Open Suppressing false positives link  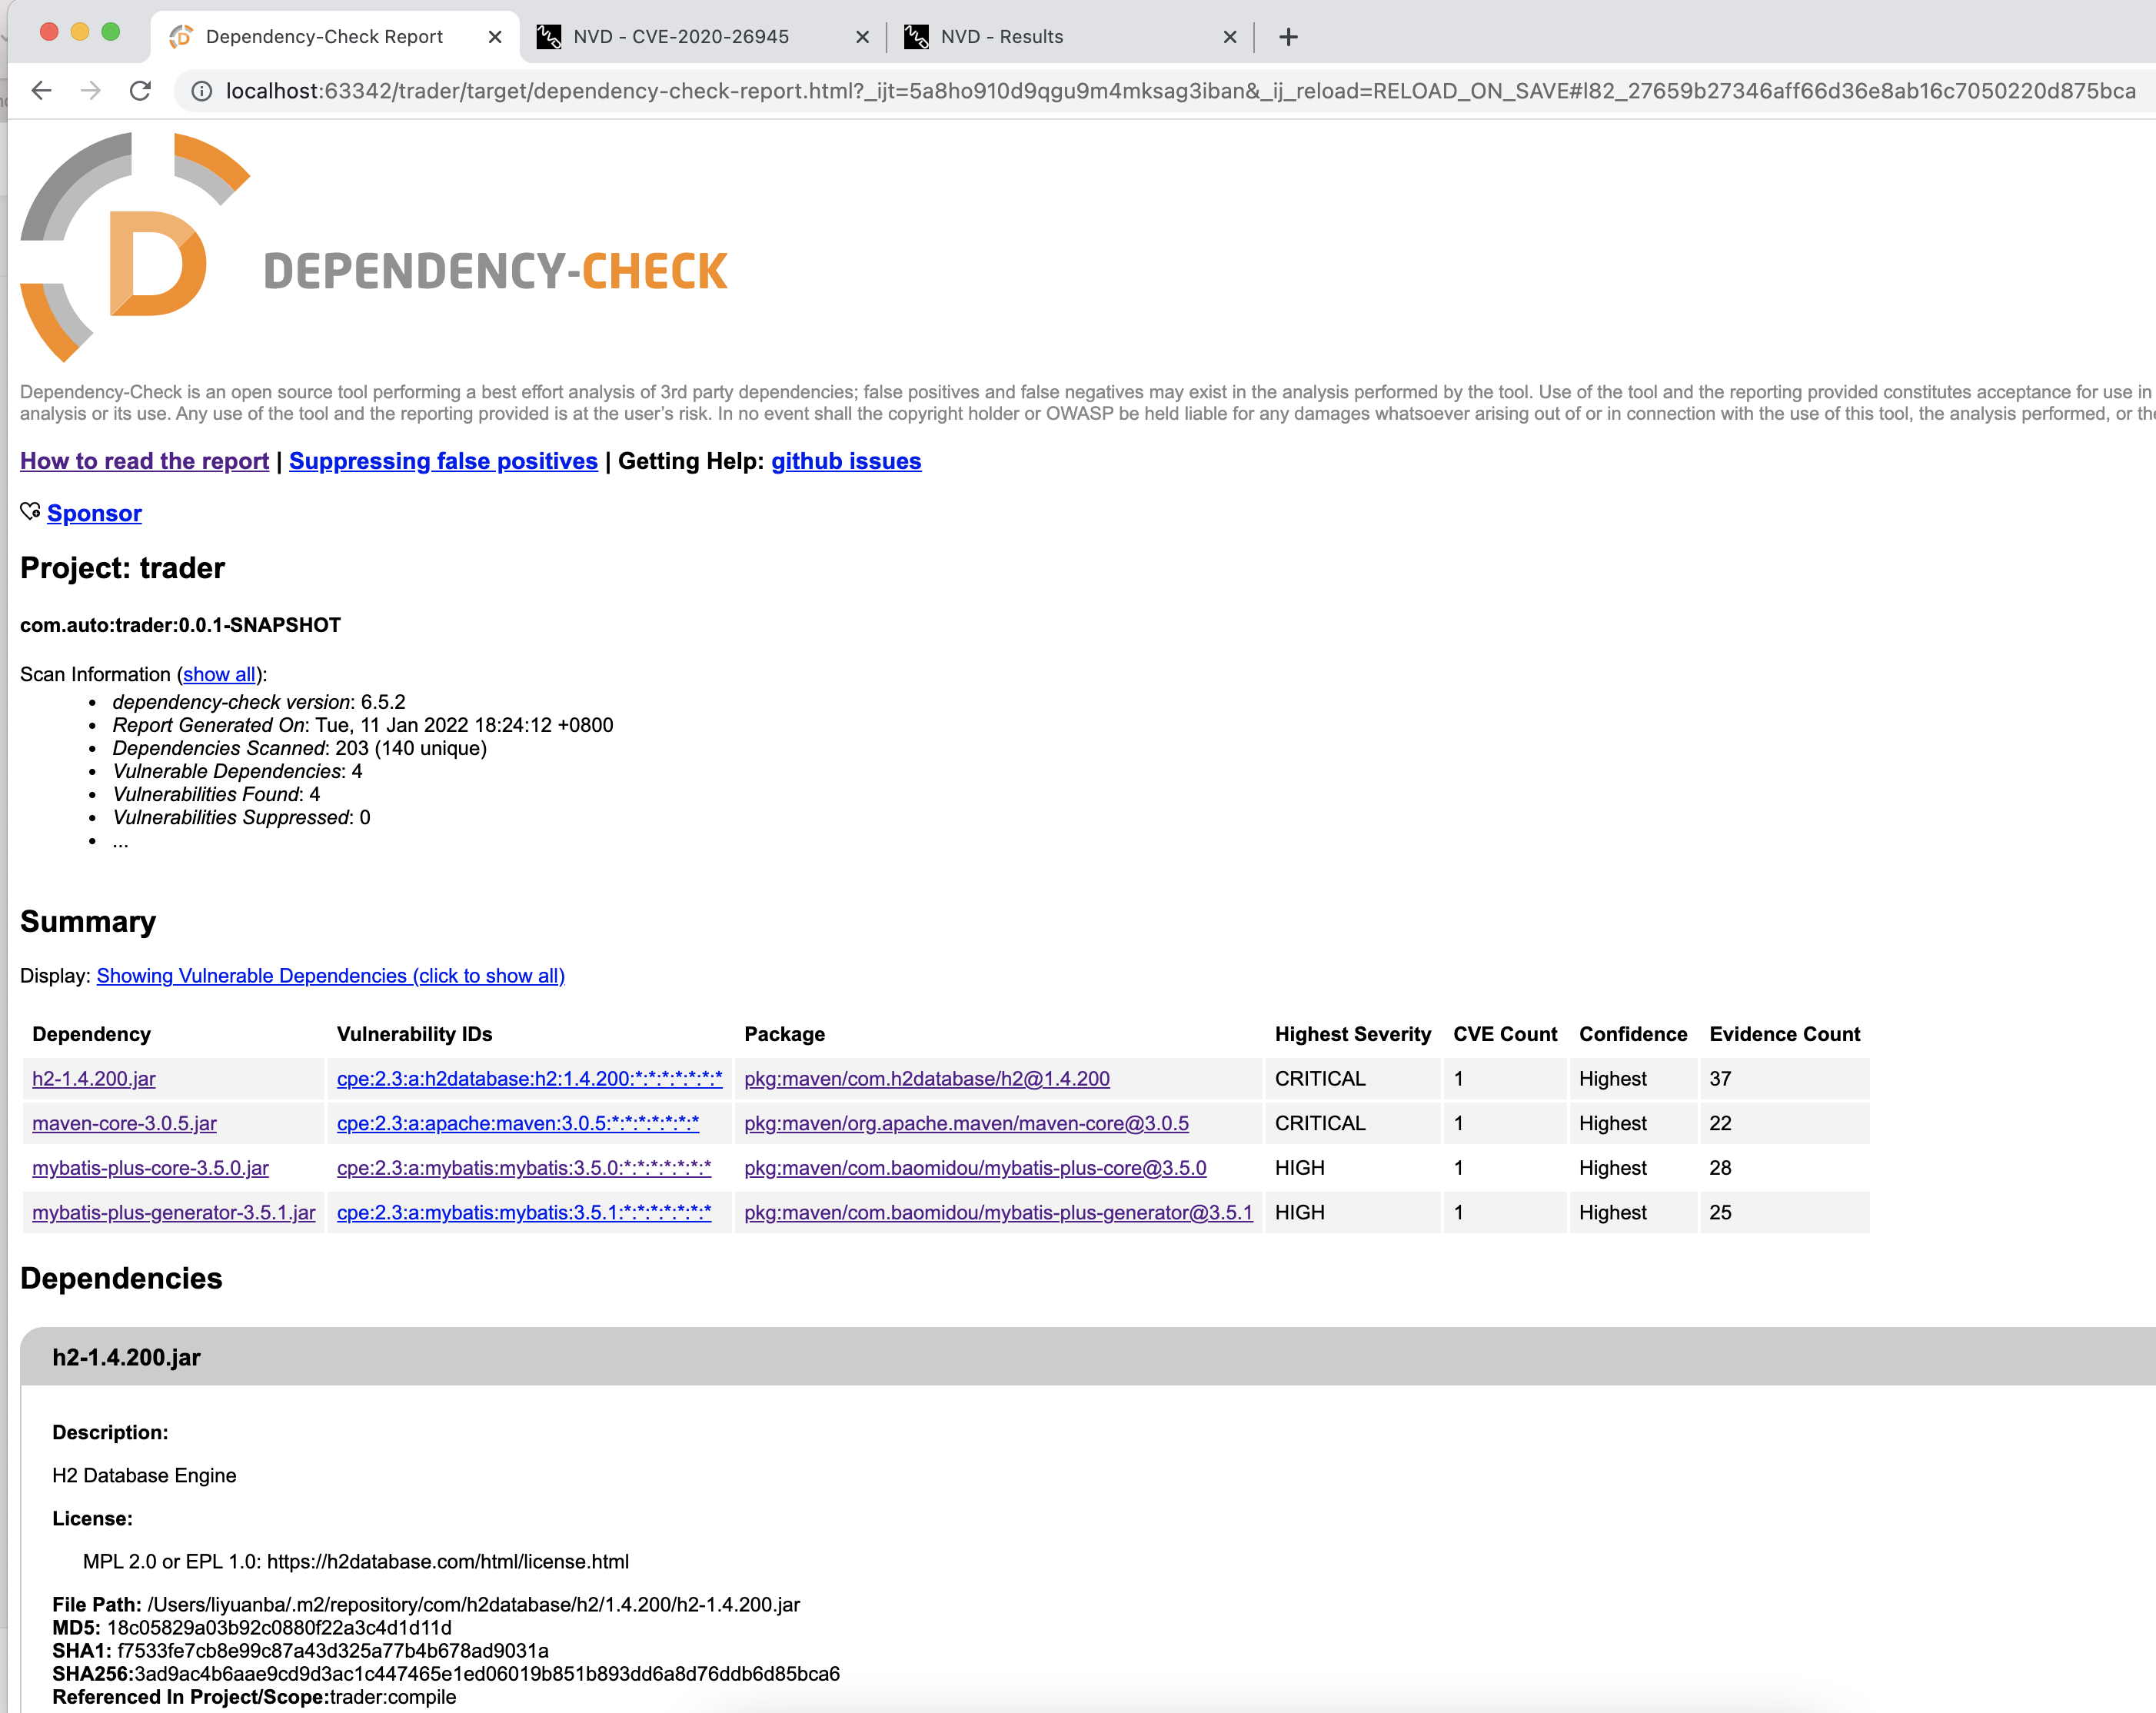point(443,461)
